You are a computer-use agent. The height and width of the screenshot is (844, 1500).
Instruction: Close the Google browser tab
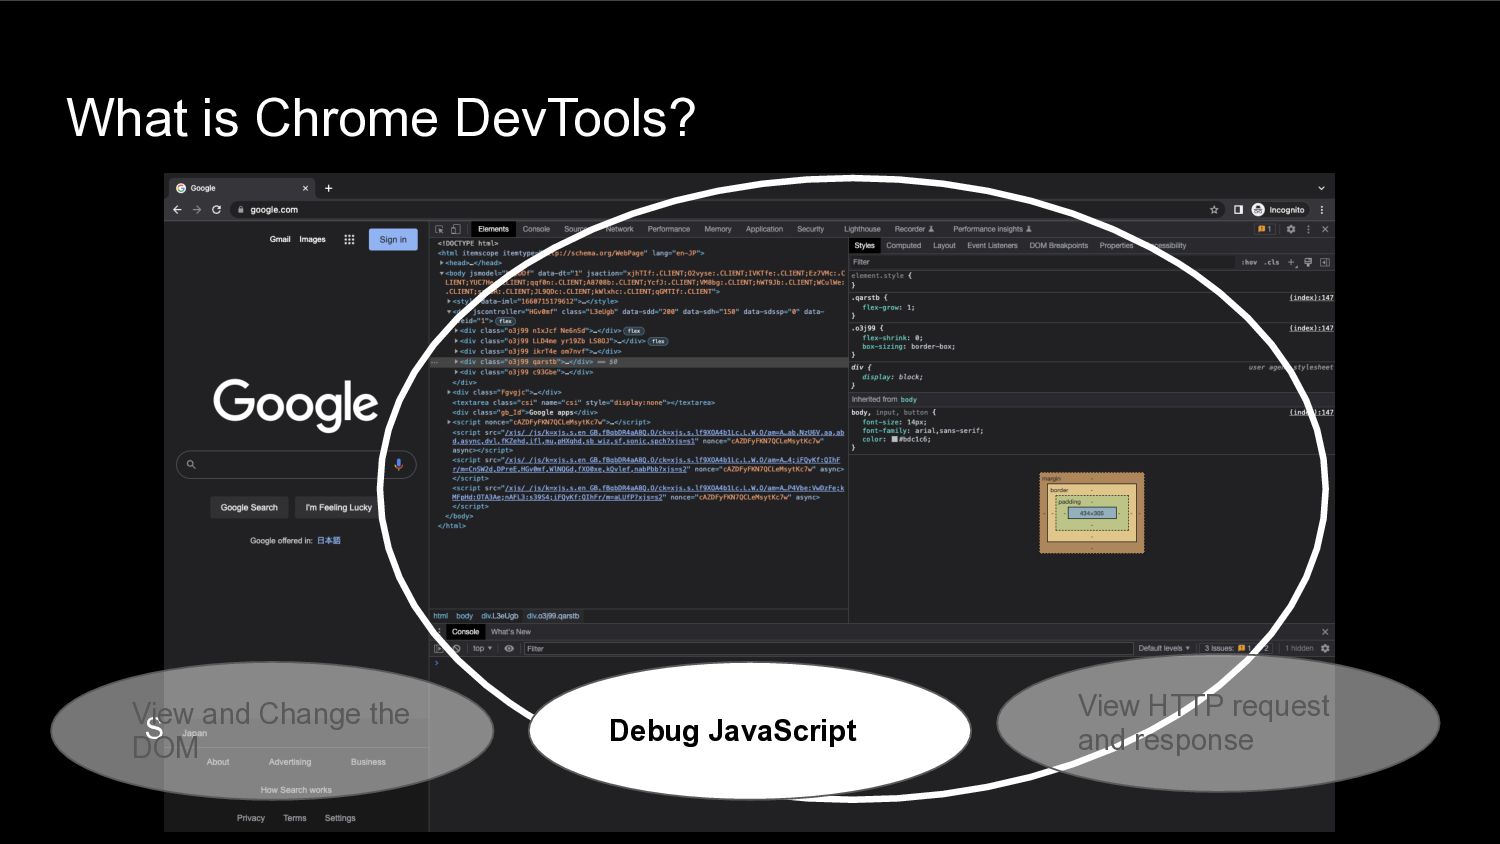click(305, 188)
